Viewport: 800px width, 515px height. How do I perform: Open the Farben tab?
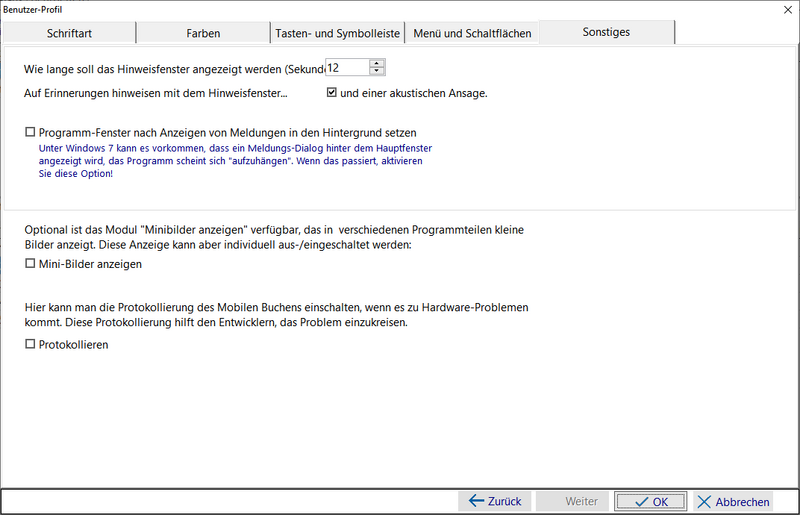tap(203, 33)
